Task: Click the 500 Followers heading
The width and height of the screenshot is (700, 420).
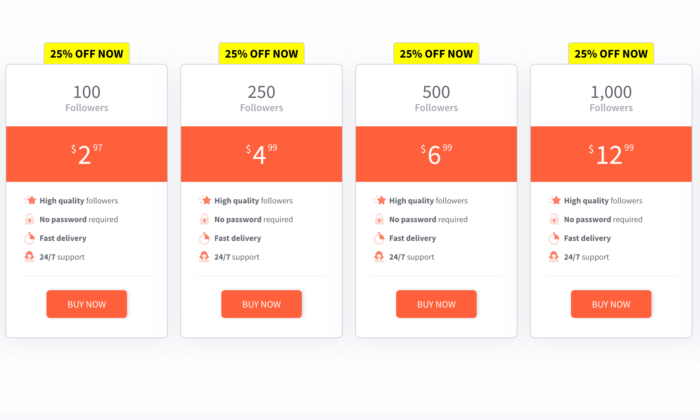Action: (436, 98)
